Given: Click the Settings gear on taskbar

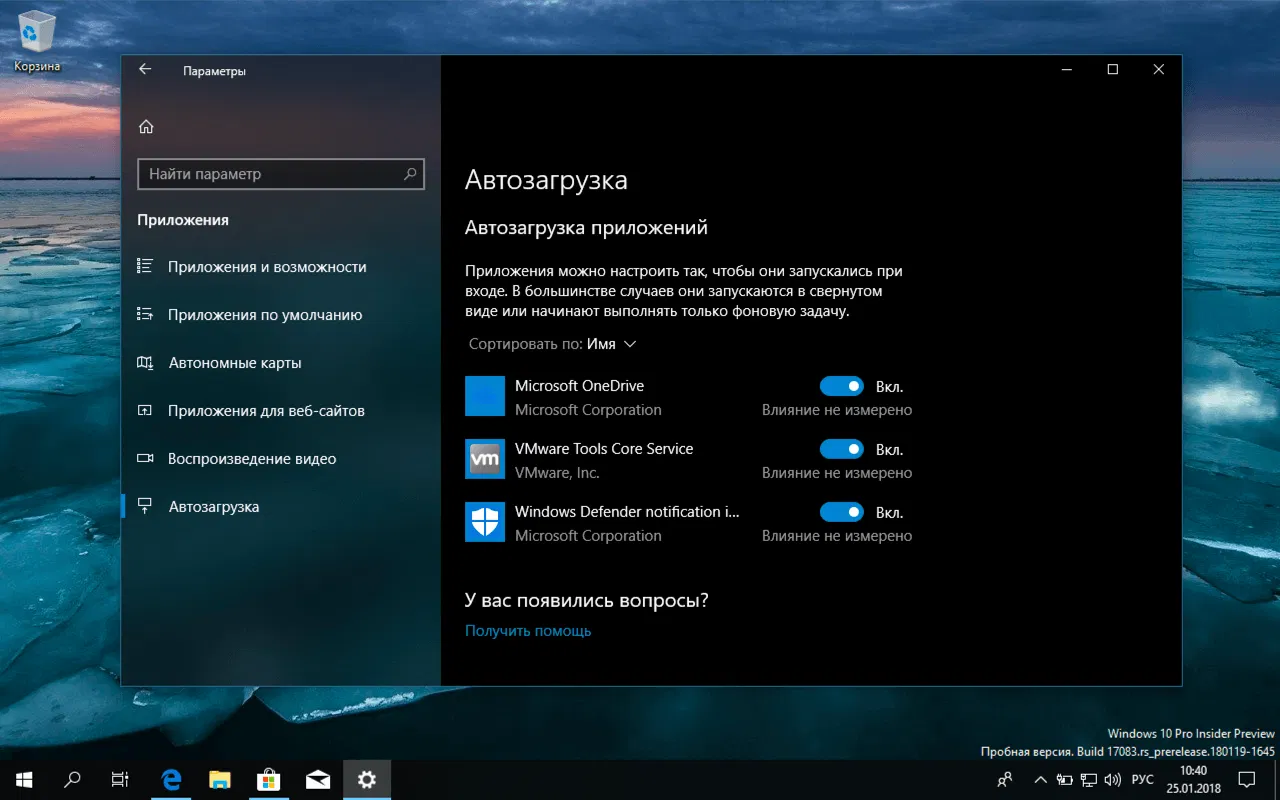Looking at the screenshot, I should pyautogui.click(x=367, y=779).
